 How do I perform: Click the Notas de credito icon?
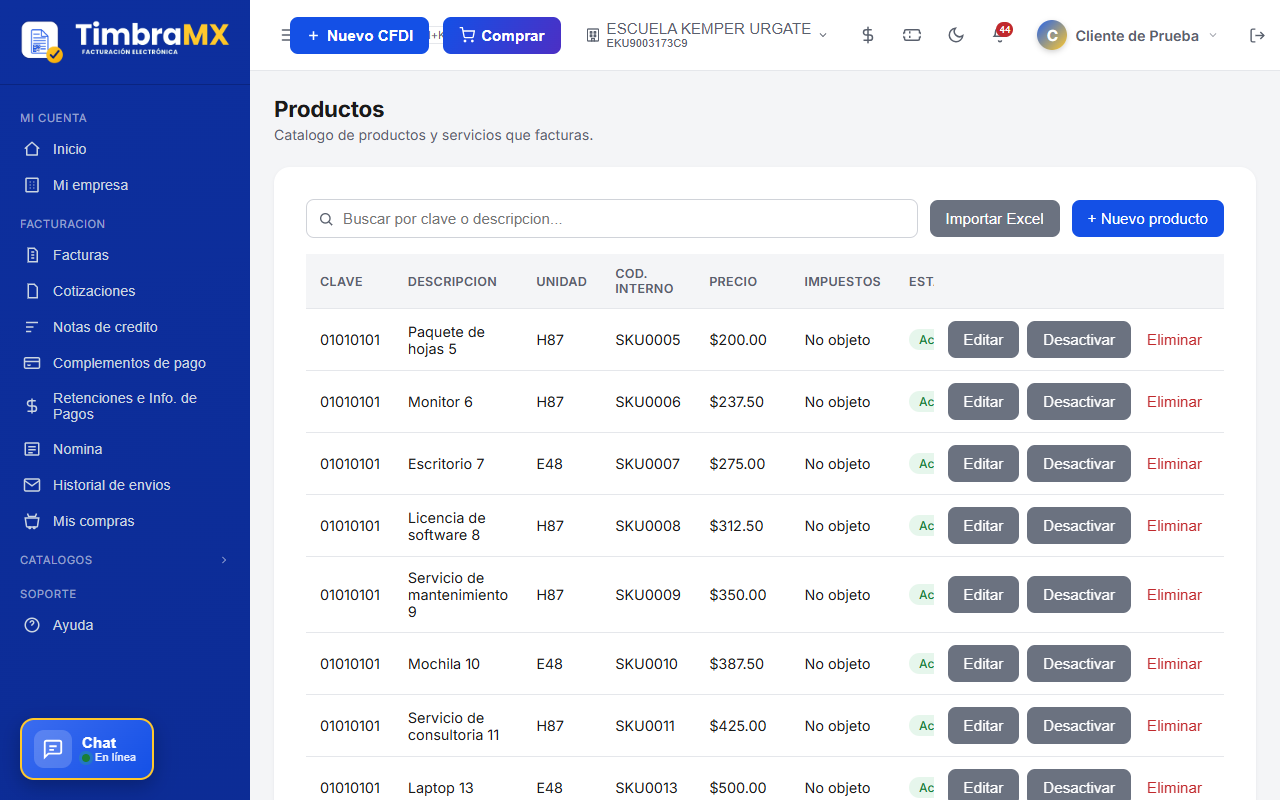[32, 327]
